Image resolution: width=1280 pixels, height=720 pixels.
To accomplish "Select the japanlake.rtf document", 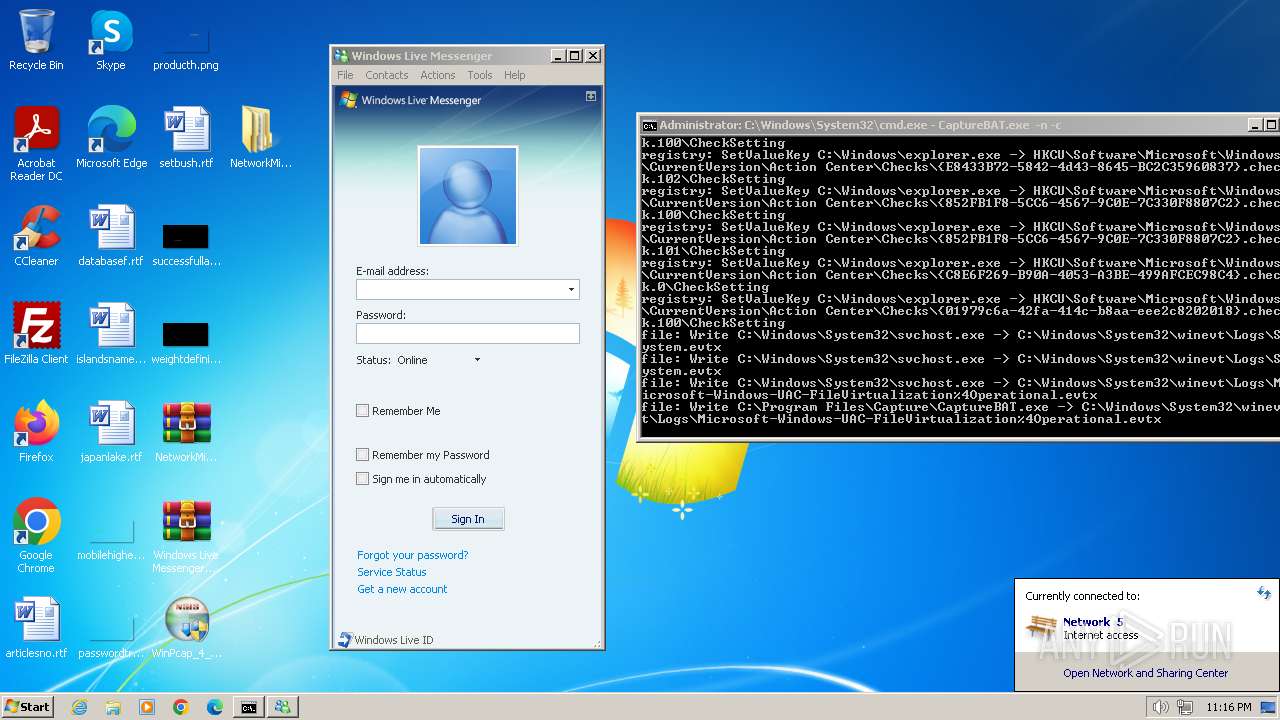I will [111, 432].
